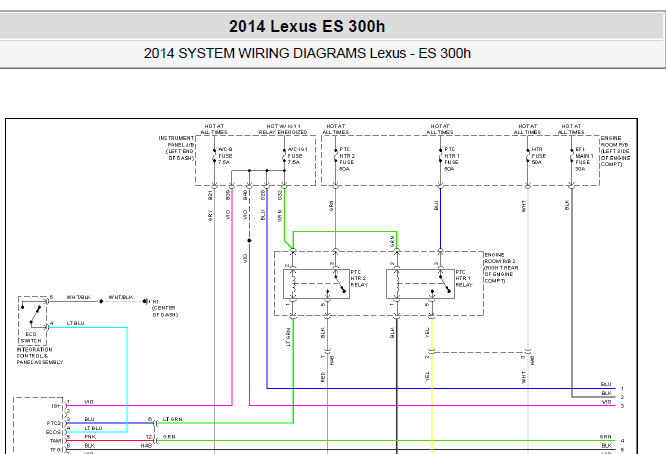
Task: Select 'ENGINE ROOM R/B 2' right rear label
Action: click(x=501, y=268)
